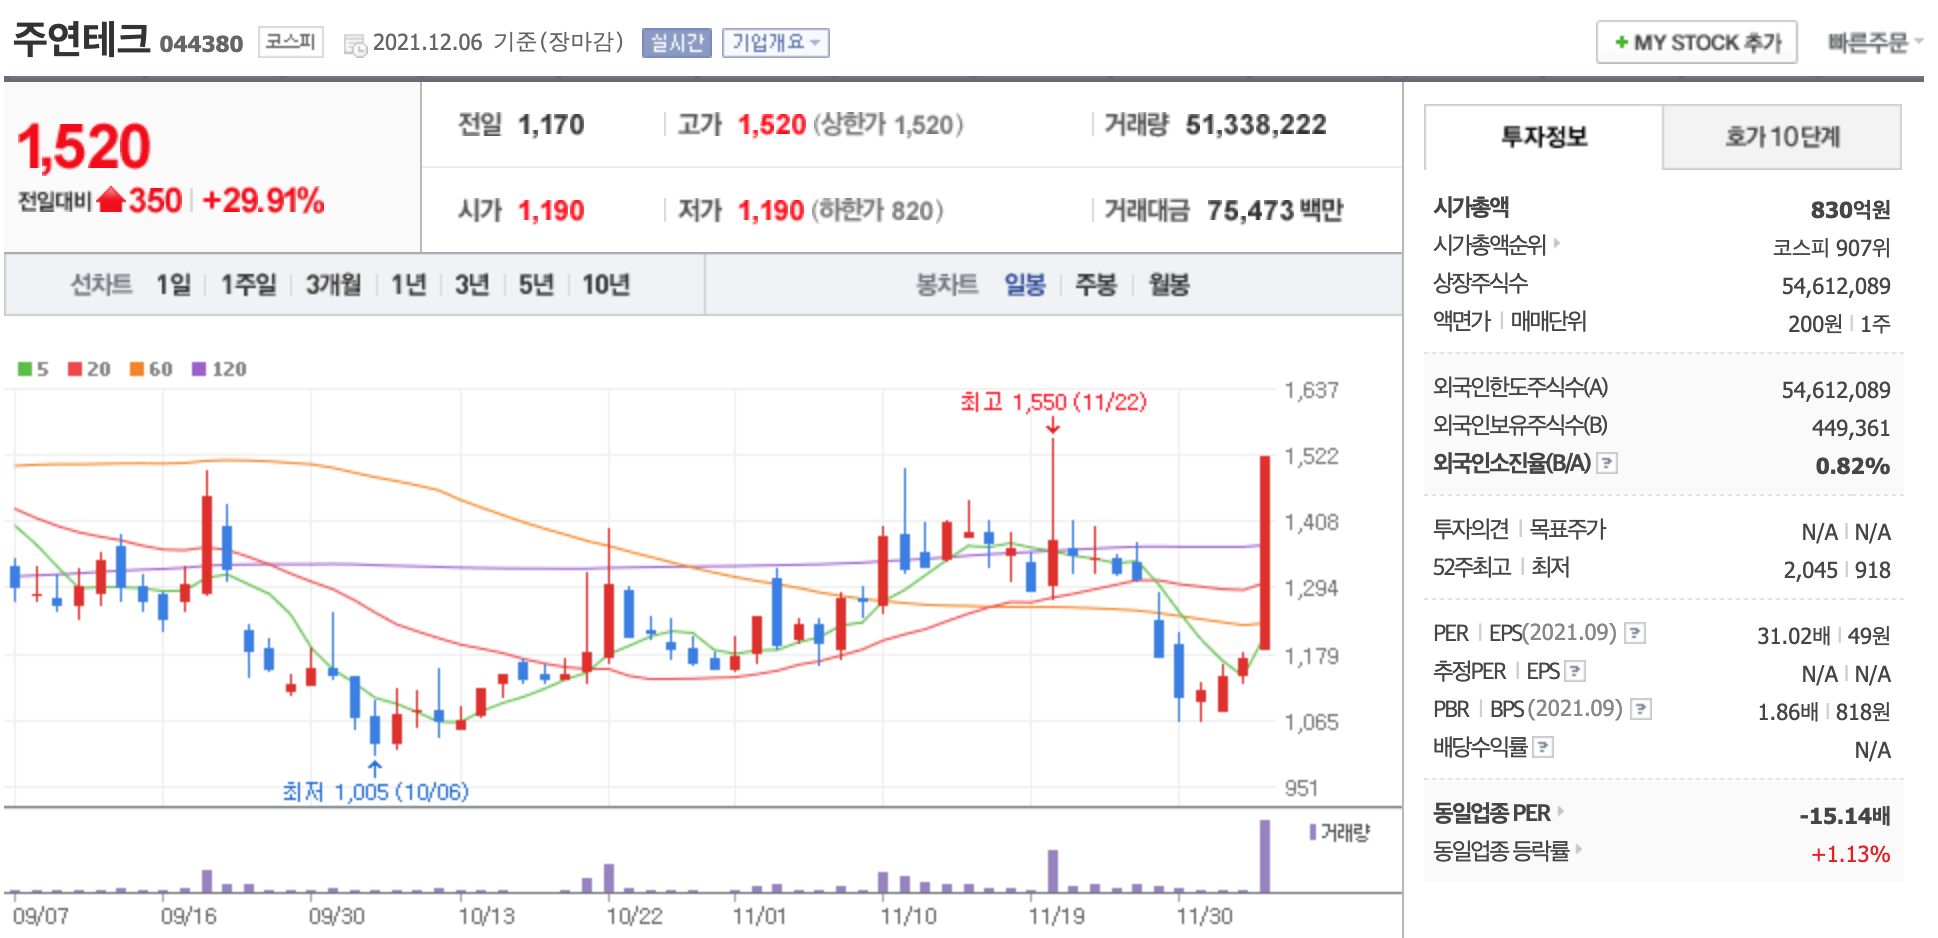Expand the 동일업종 PER arrow link
Viewport: 1938px width, 938px height.
(1560, 811)
